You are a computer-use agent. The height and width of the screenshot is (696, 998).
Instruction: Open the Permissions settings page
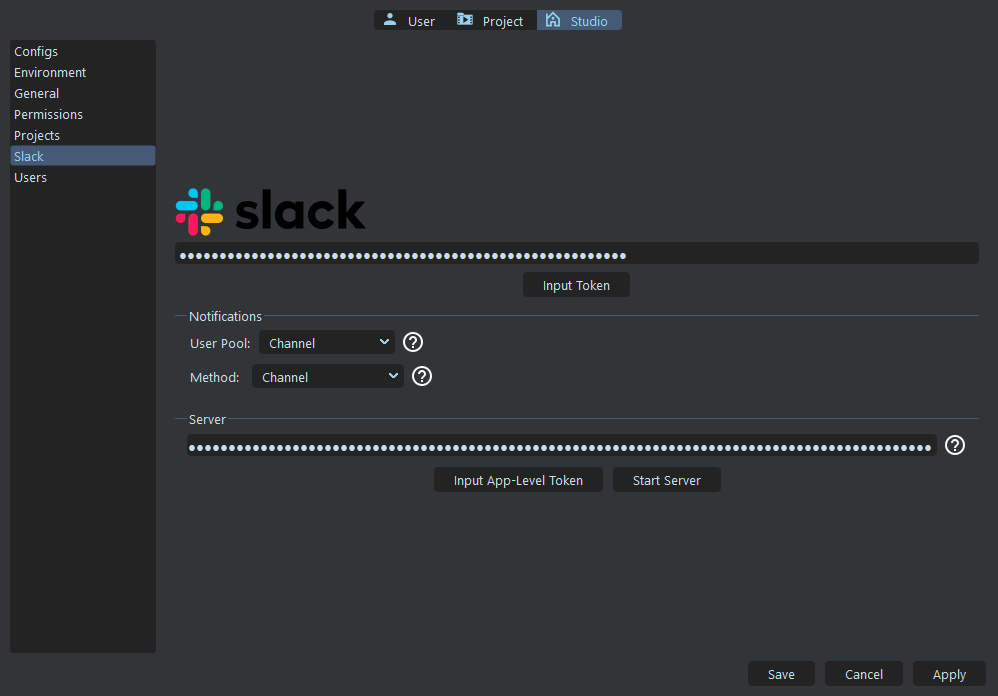click(83, 115)
